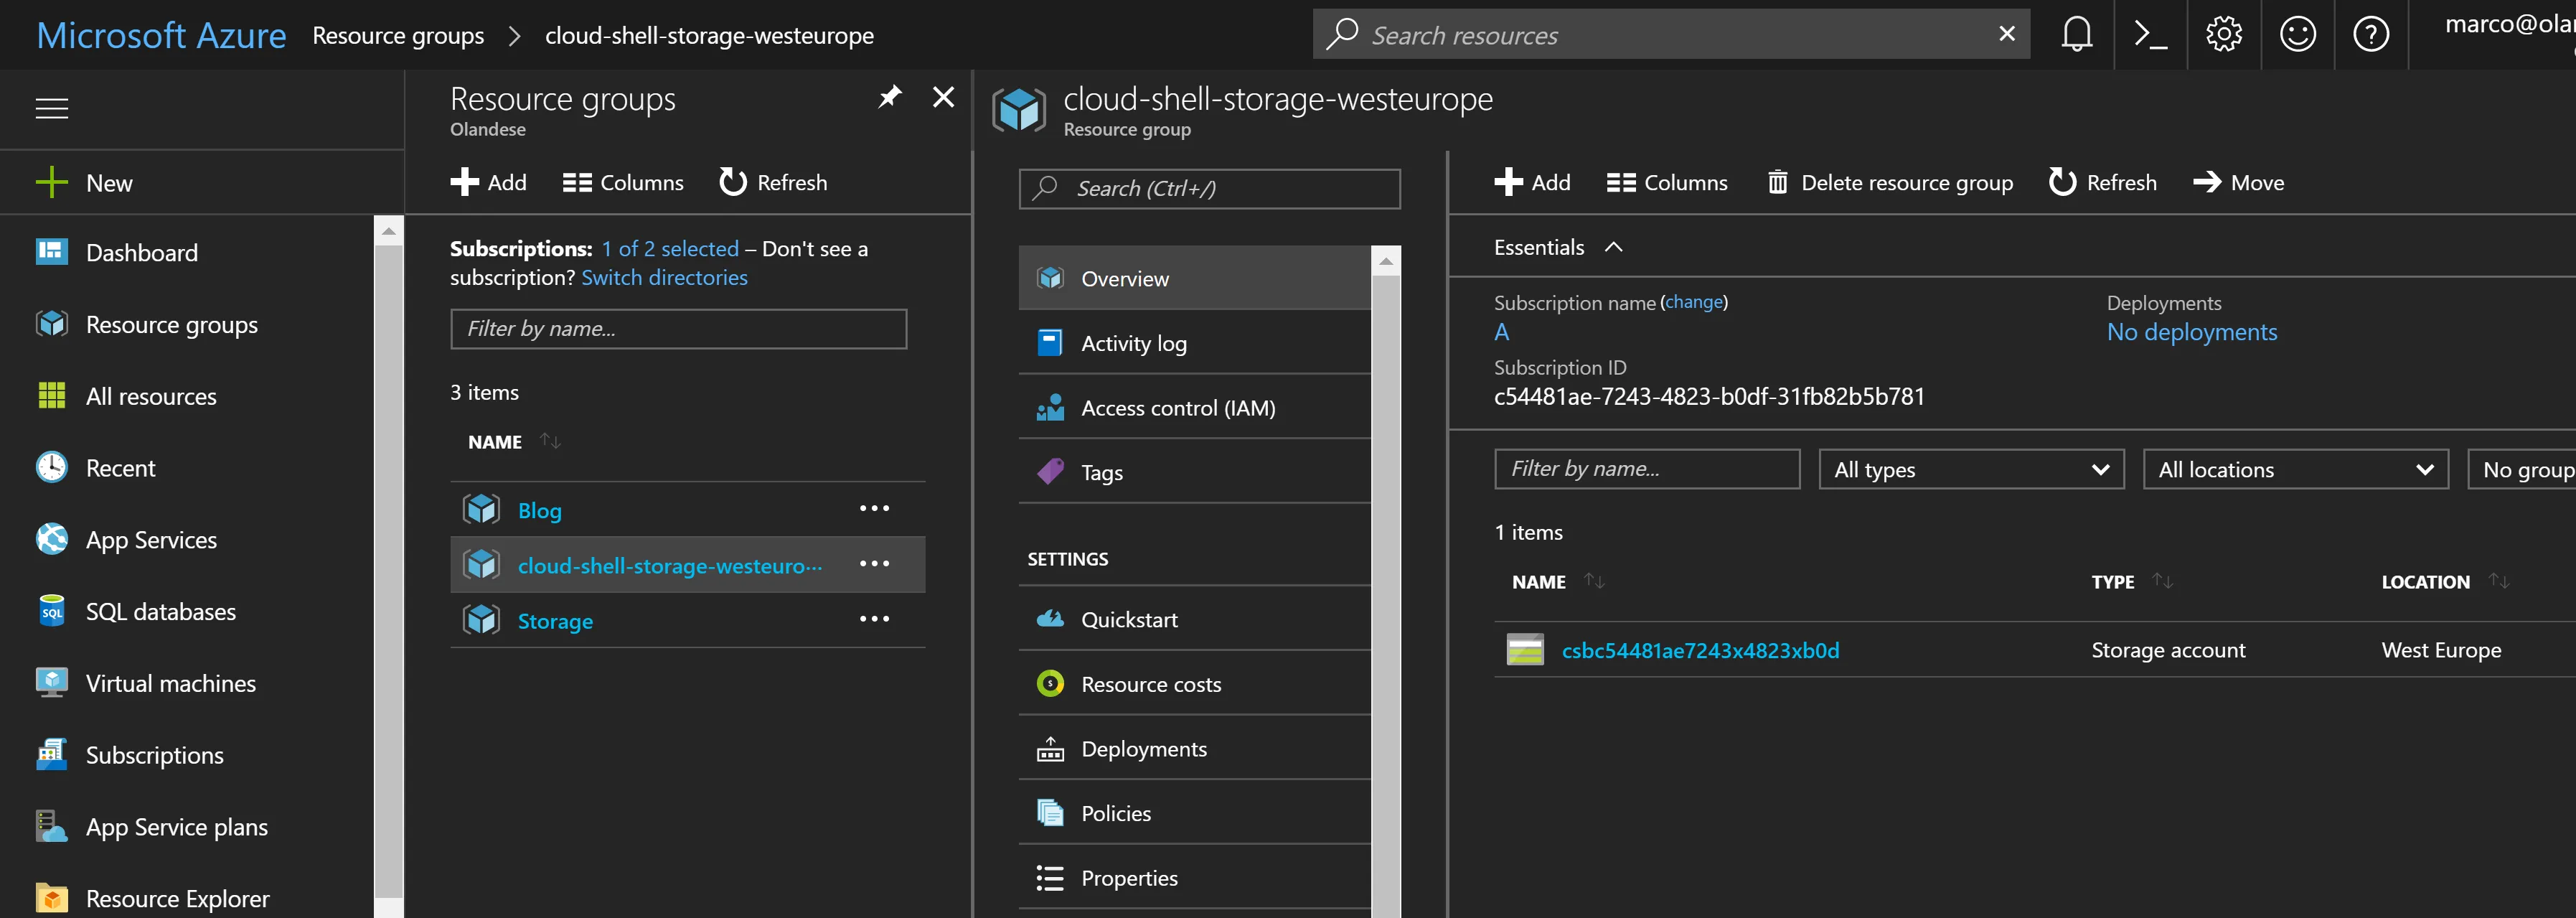Focus the Search (Ctrl+/) menu field
The image size is (2576, 918).
[x=1209, y=188]
